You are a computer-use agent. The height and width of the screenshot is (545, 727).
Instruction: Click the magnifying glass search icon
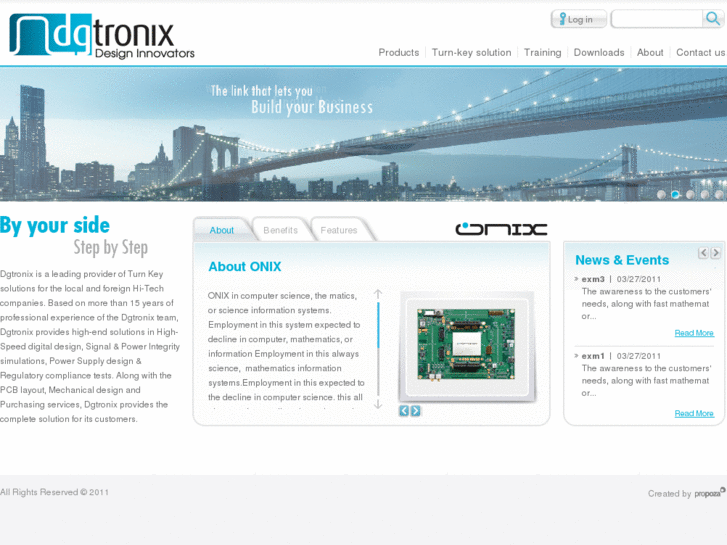(x=713, y=19)
